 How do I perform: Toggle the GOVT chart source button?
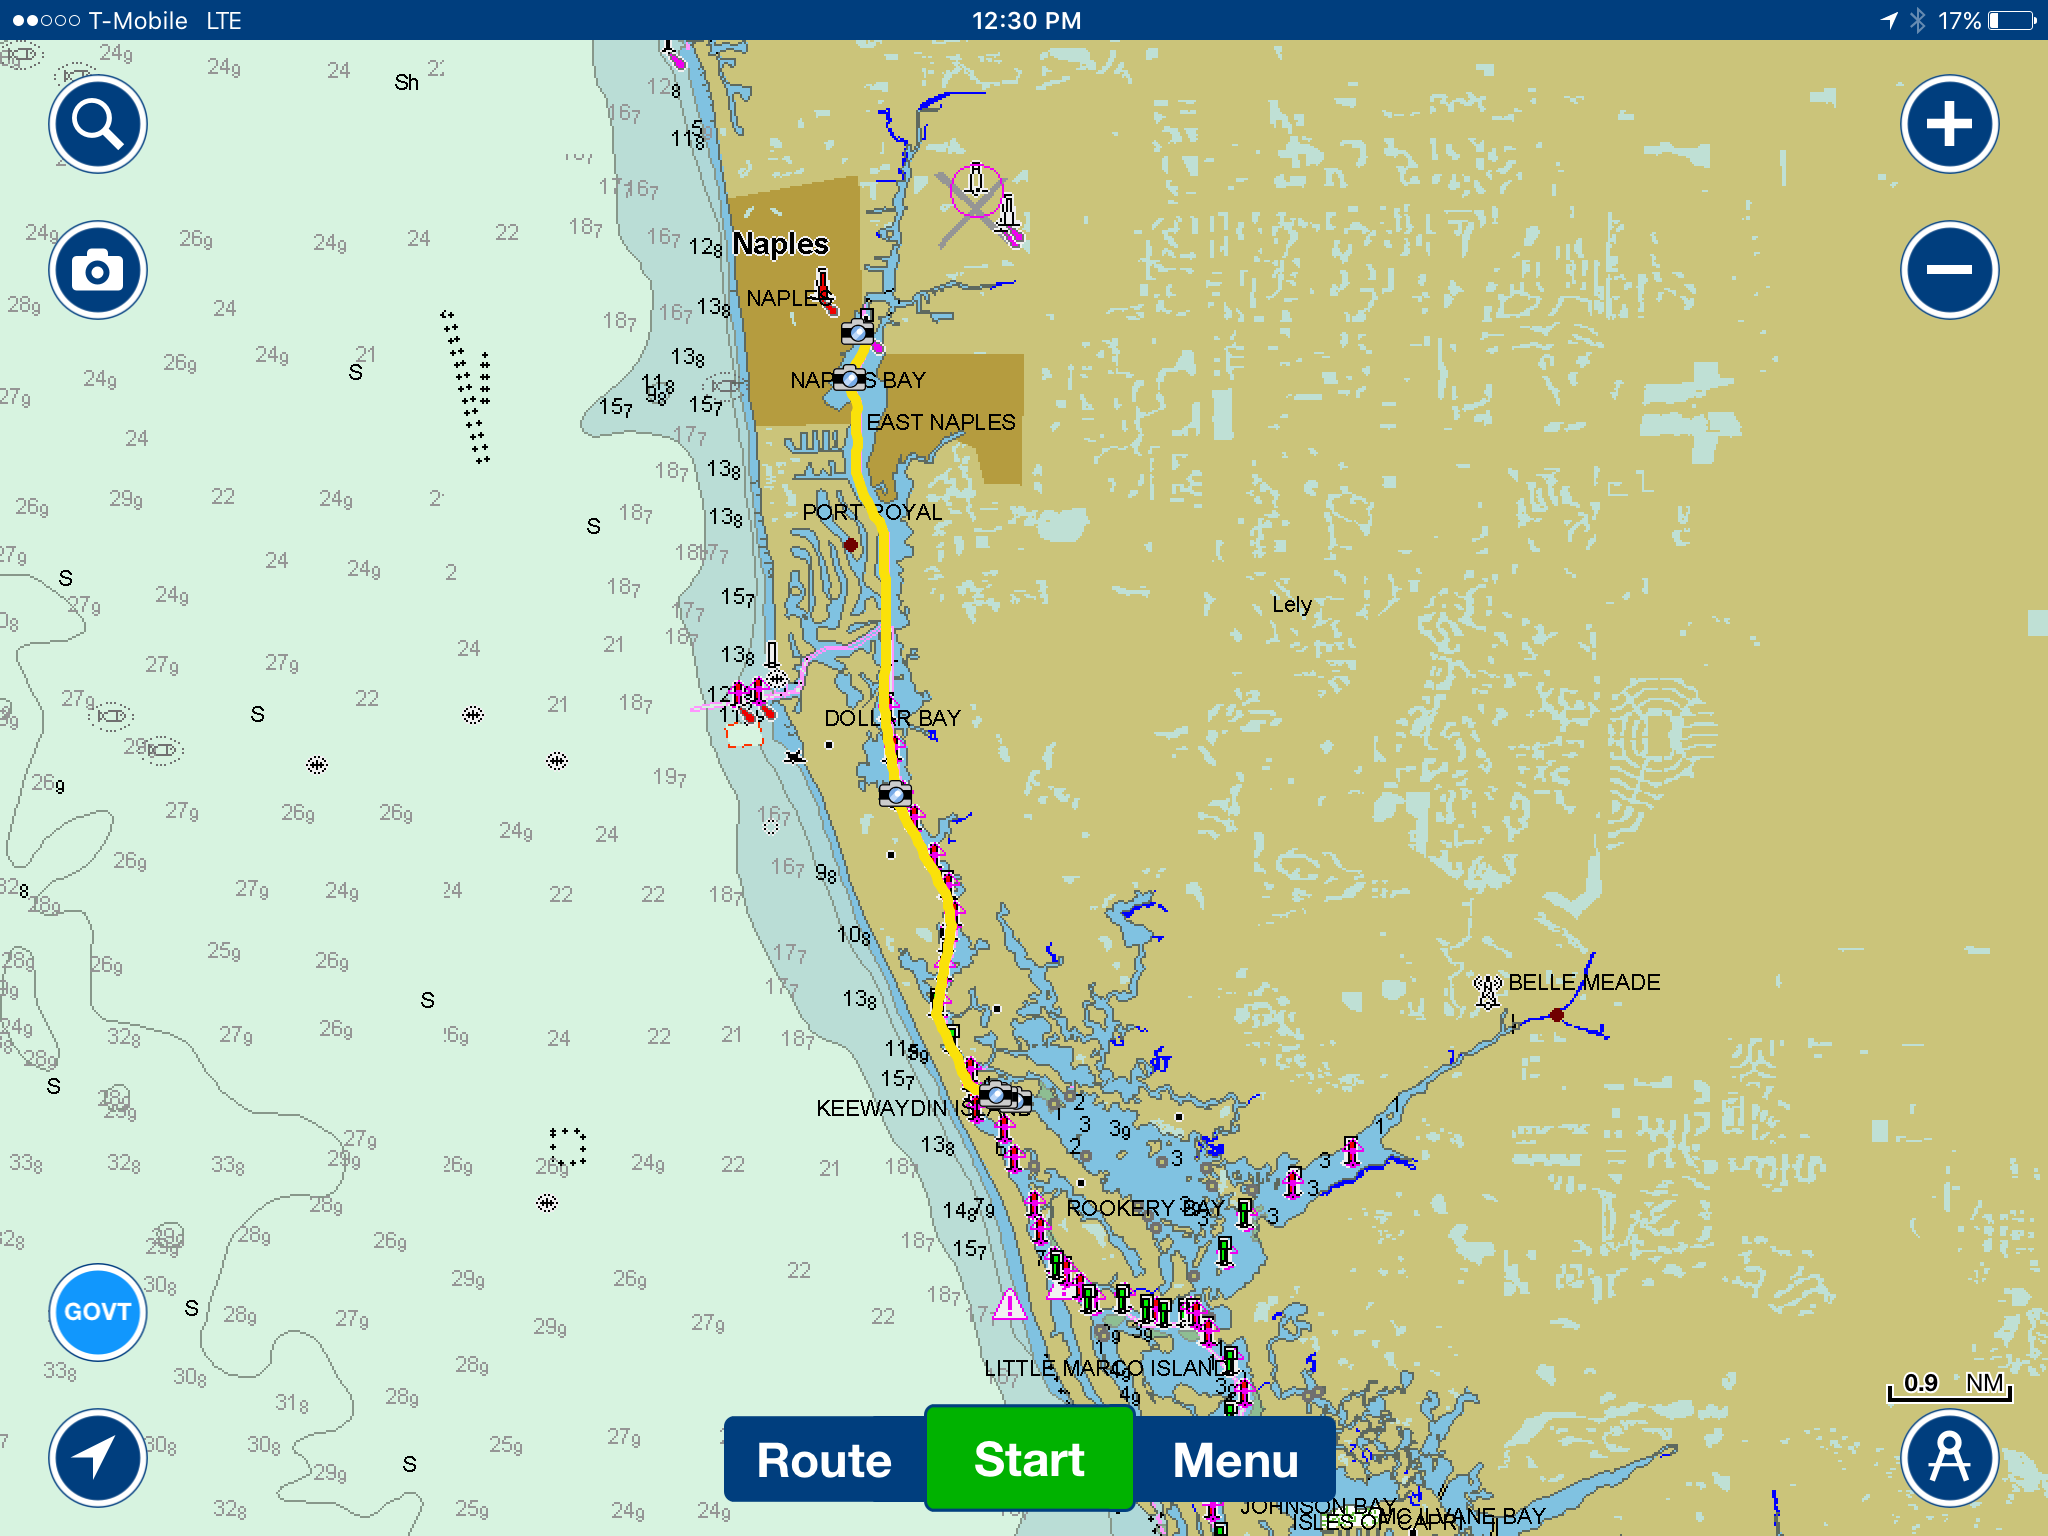coord(98,1311)
